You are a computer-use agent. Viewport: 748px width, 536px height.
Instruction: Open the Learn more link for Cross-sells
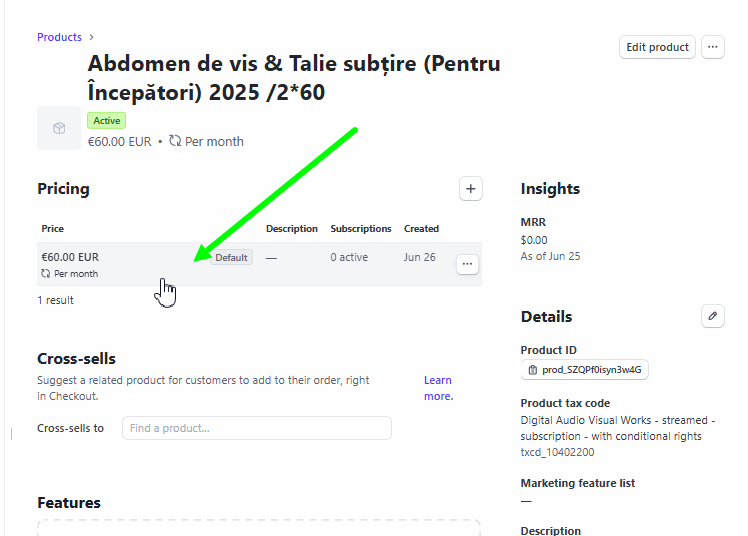pos(438,388)
